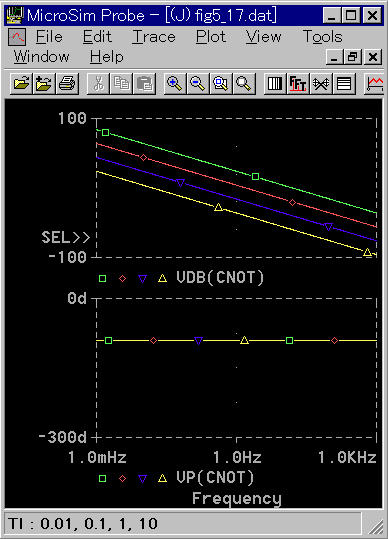Viewport: 388px width, 539px height.
Task: Click the Open file folder icon
Action: (21, 83)
